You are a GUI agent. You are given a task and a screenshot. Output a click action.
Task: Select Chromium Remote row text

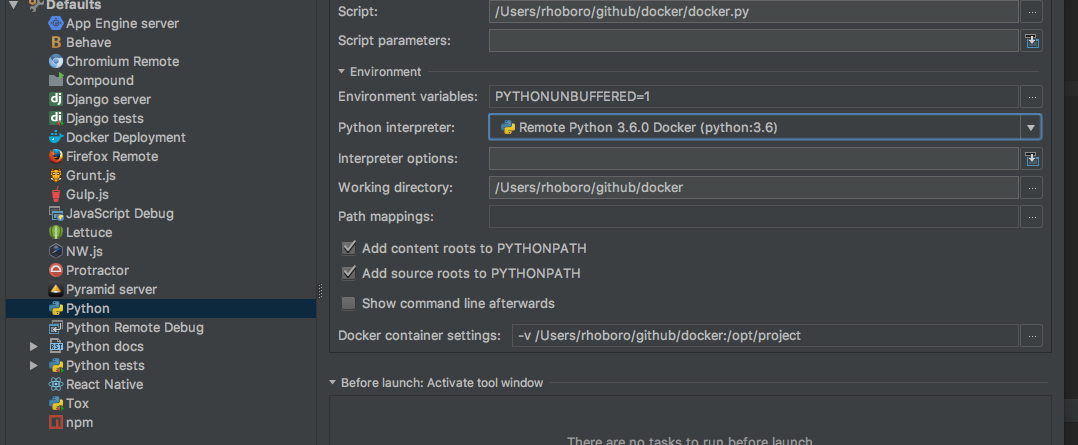(122, 61)
